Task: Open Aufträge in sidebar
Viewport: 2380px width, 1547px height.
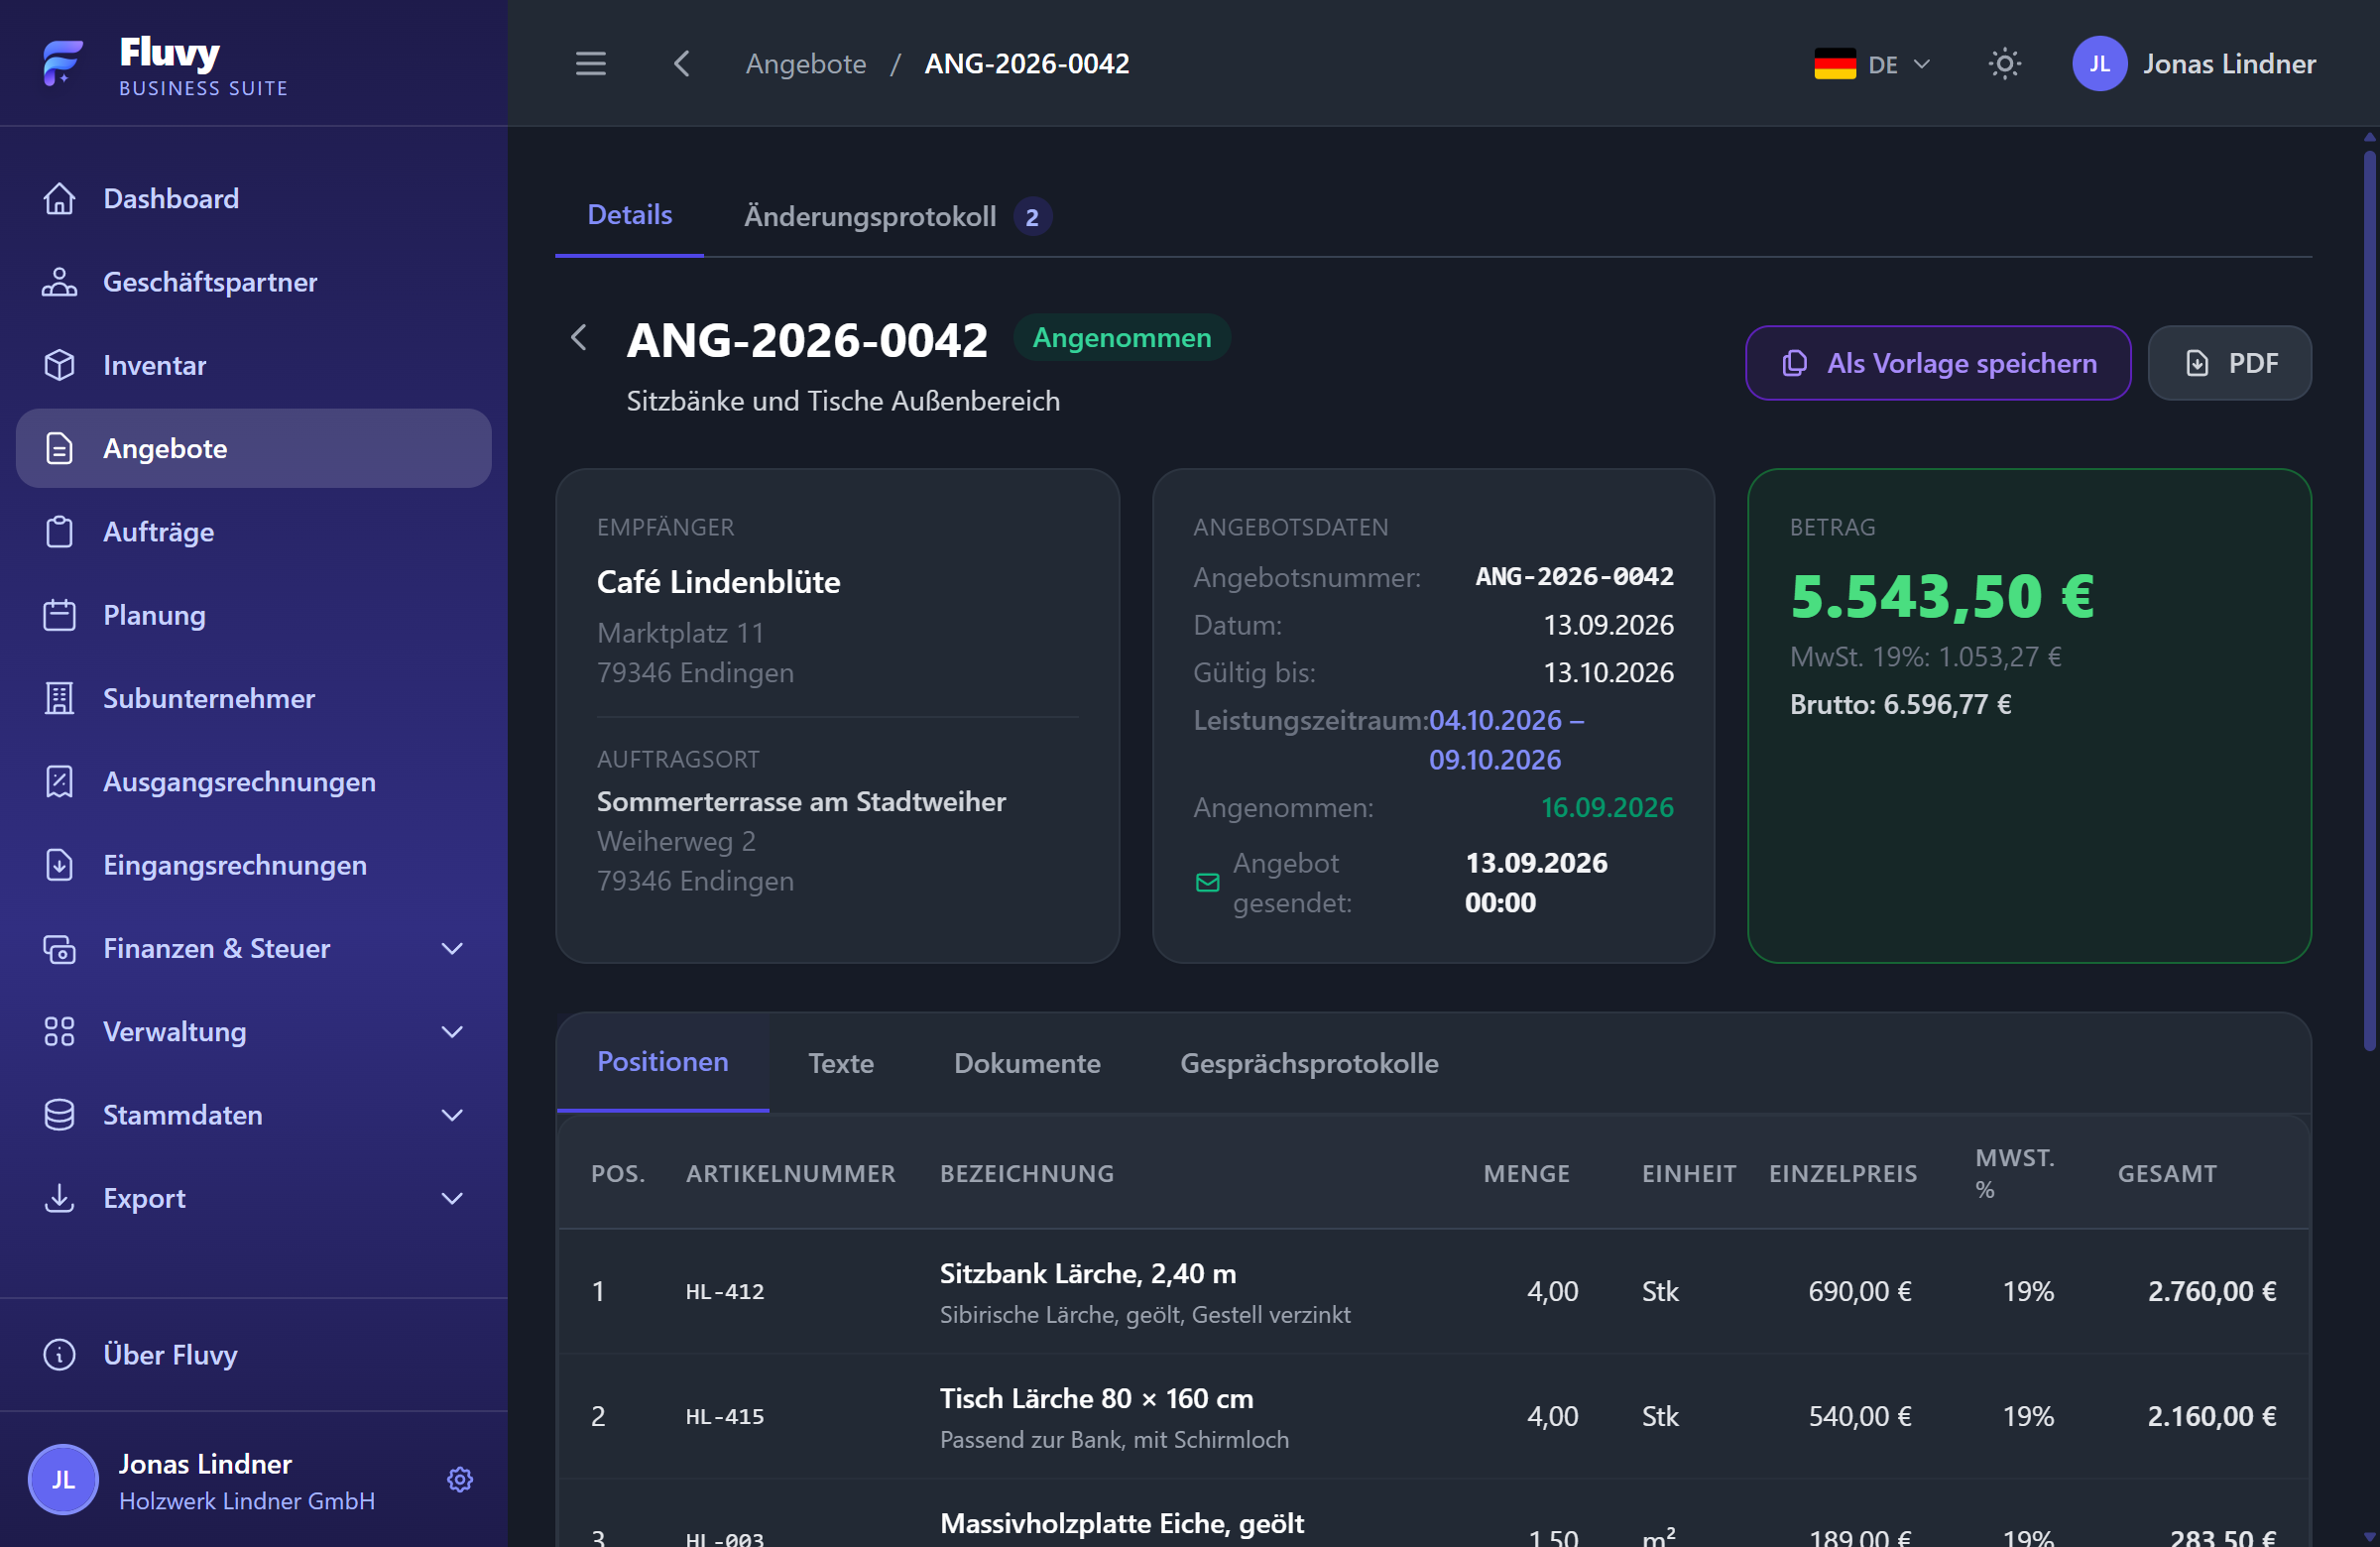Action: [254, 532]
